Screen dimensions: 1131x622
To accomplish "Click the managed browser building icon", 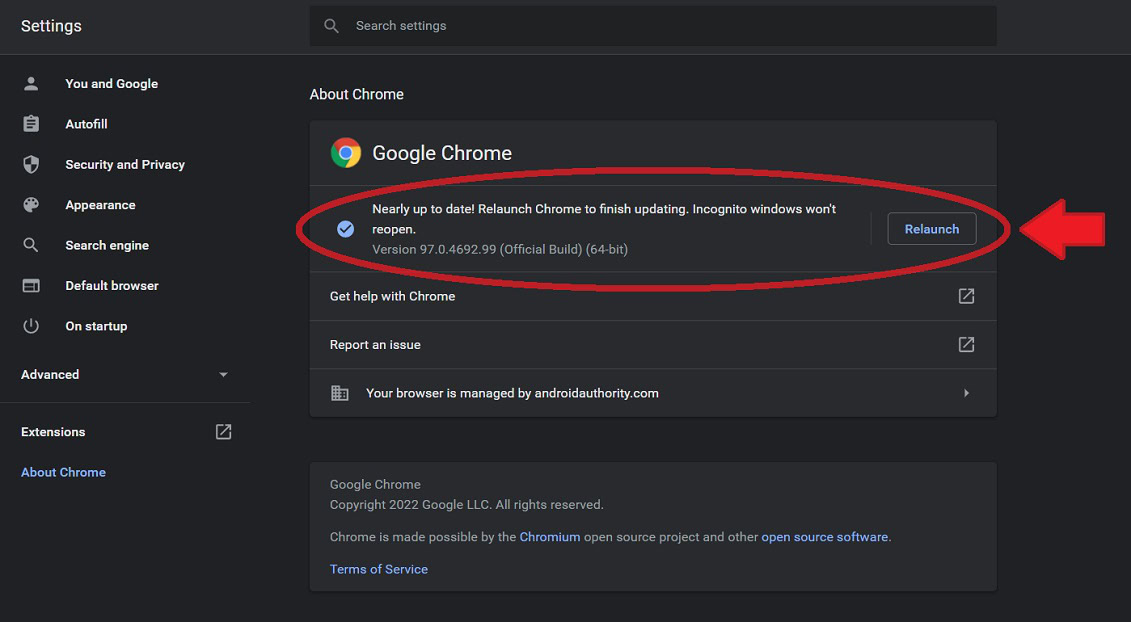I will pyautogui.click(x=339, y=392).
